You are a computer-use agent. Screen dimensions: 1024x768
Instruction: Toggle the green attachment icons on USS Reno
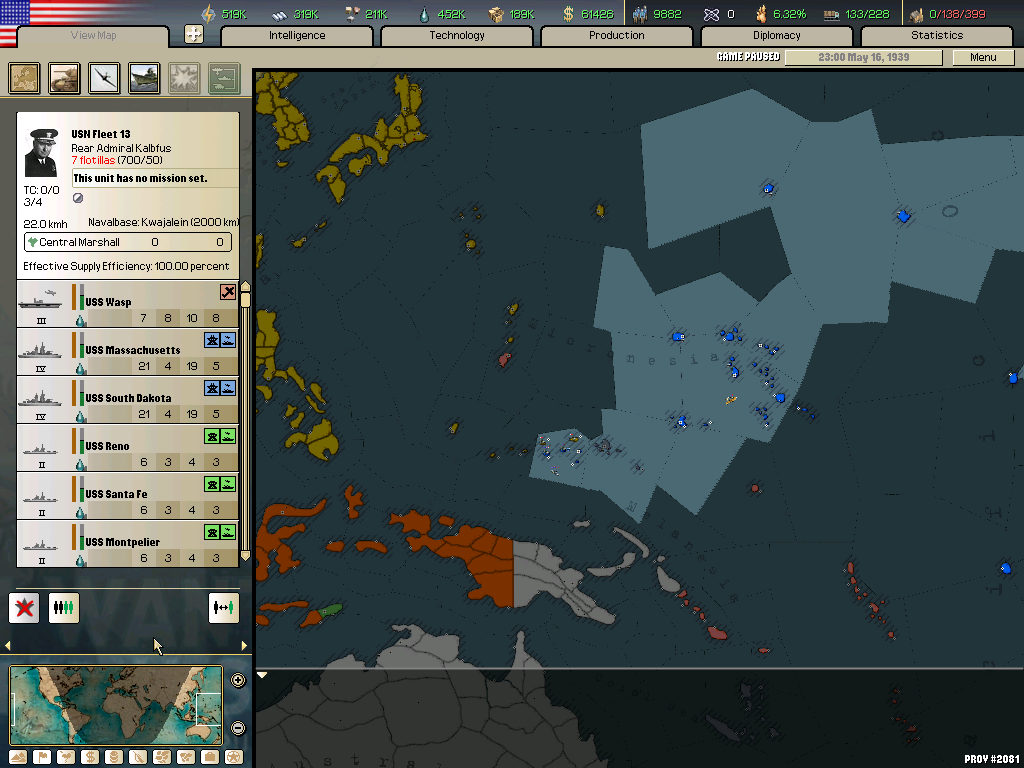tap(220, 436)
